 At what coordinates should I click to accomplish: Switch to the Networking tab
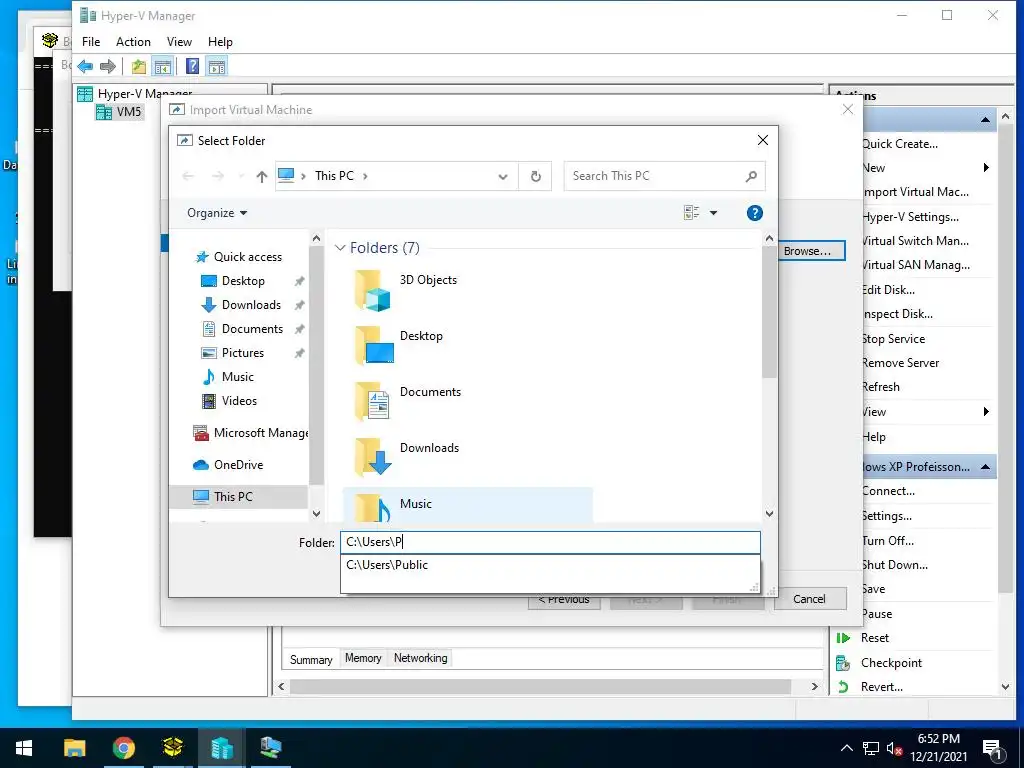pos(421,658)
